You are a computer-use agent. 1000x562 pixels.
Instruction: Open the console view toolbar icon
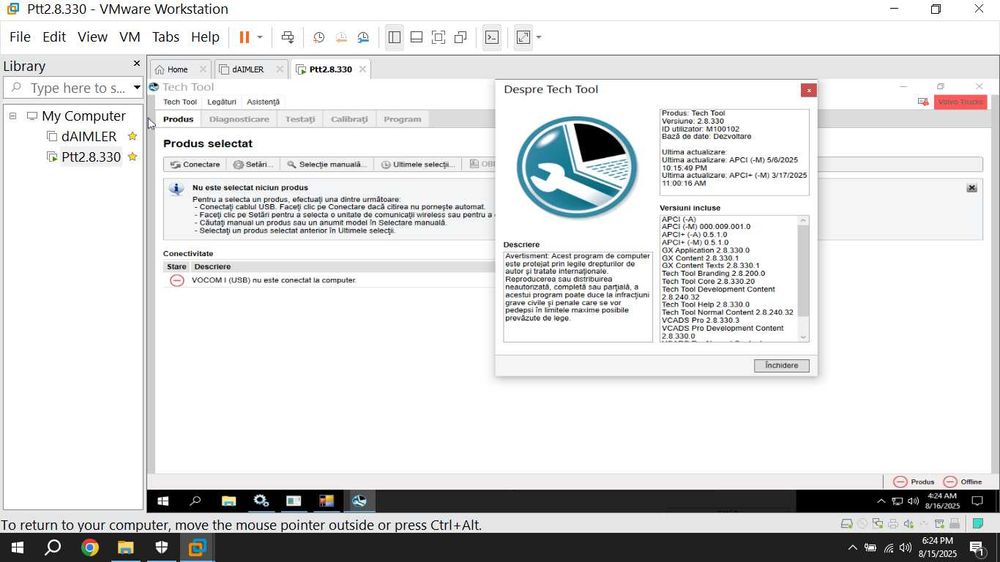click(x=492, y=37)
